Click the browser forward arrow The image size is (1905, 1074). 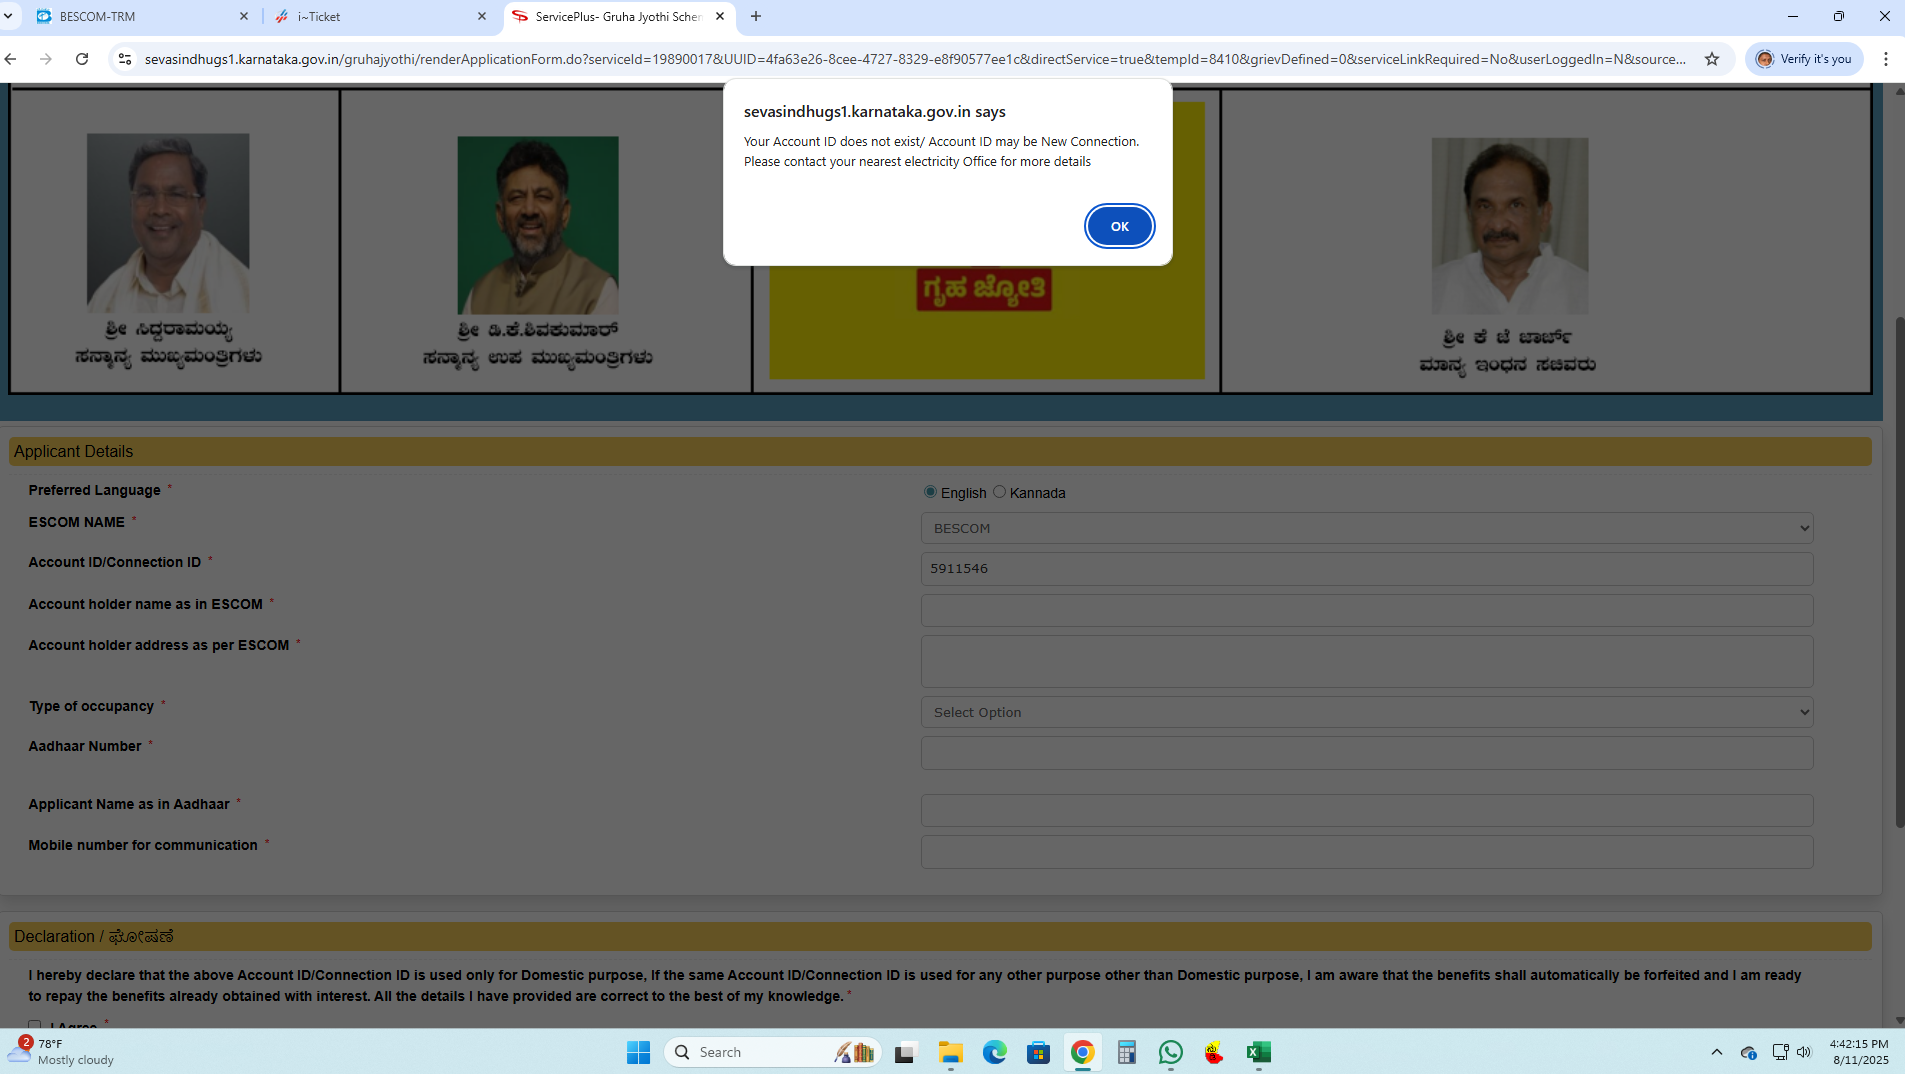point(46,59)
